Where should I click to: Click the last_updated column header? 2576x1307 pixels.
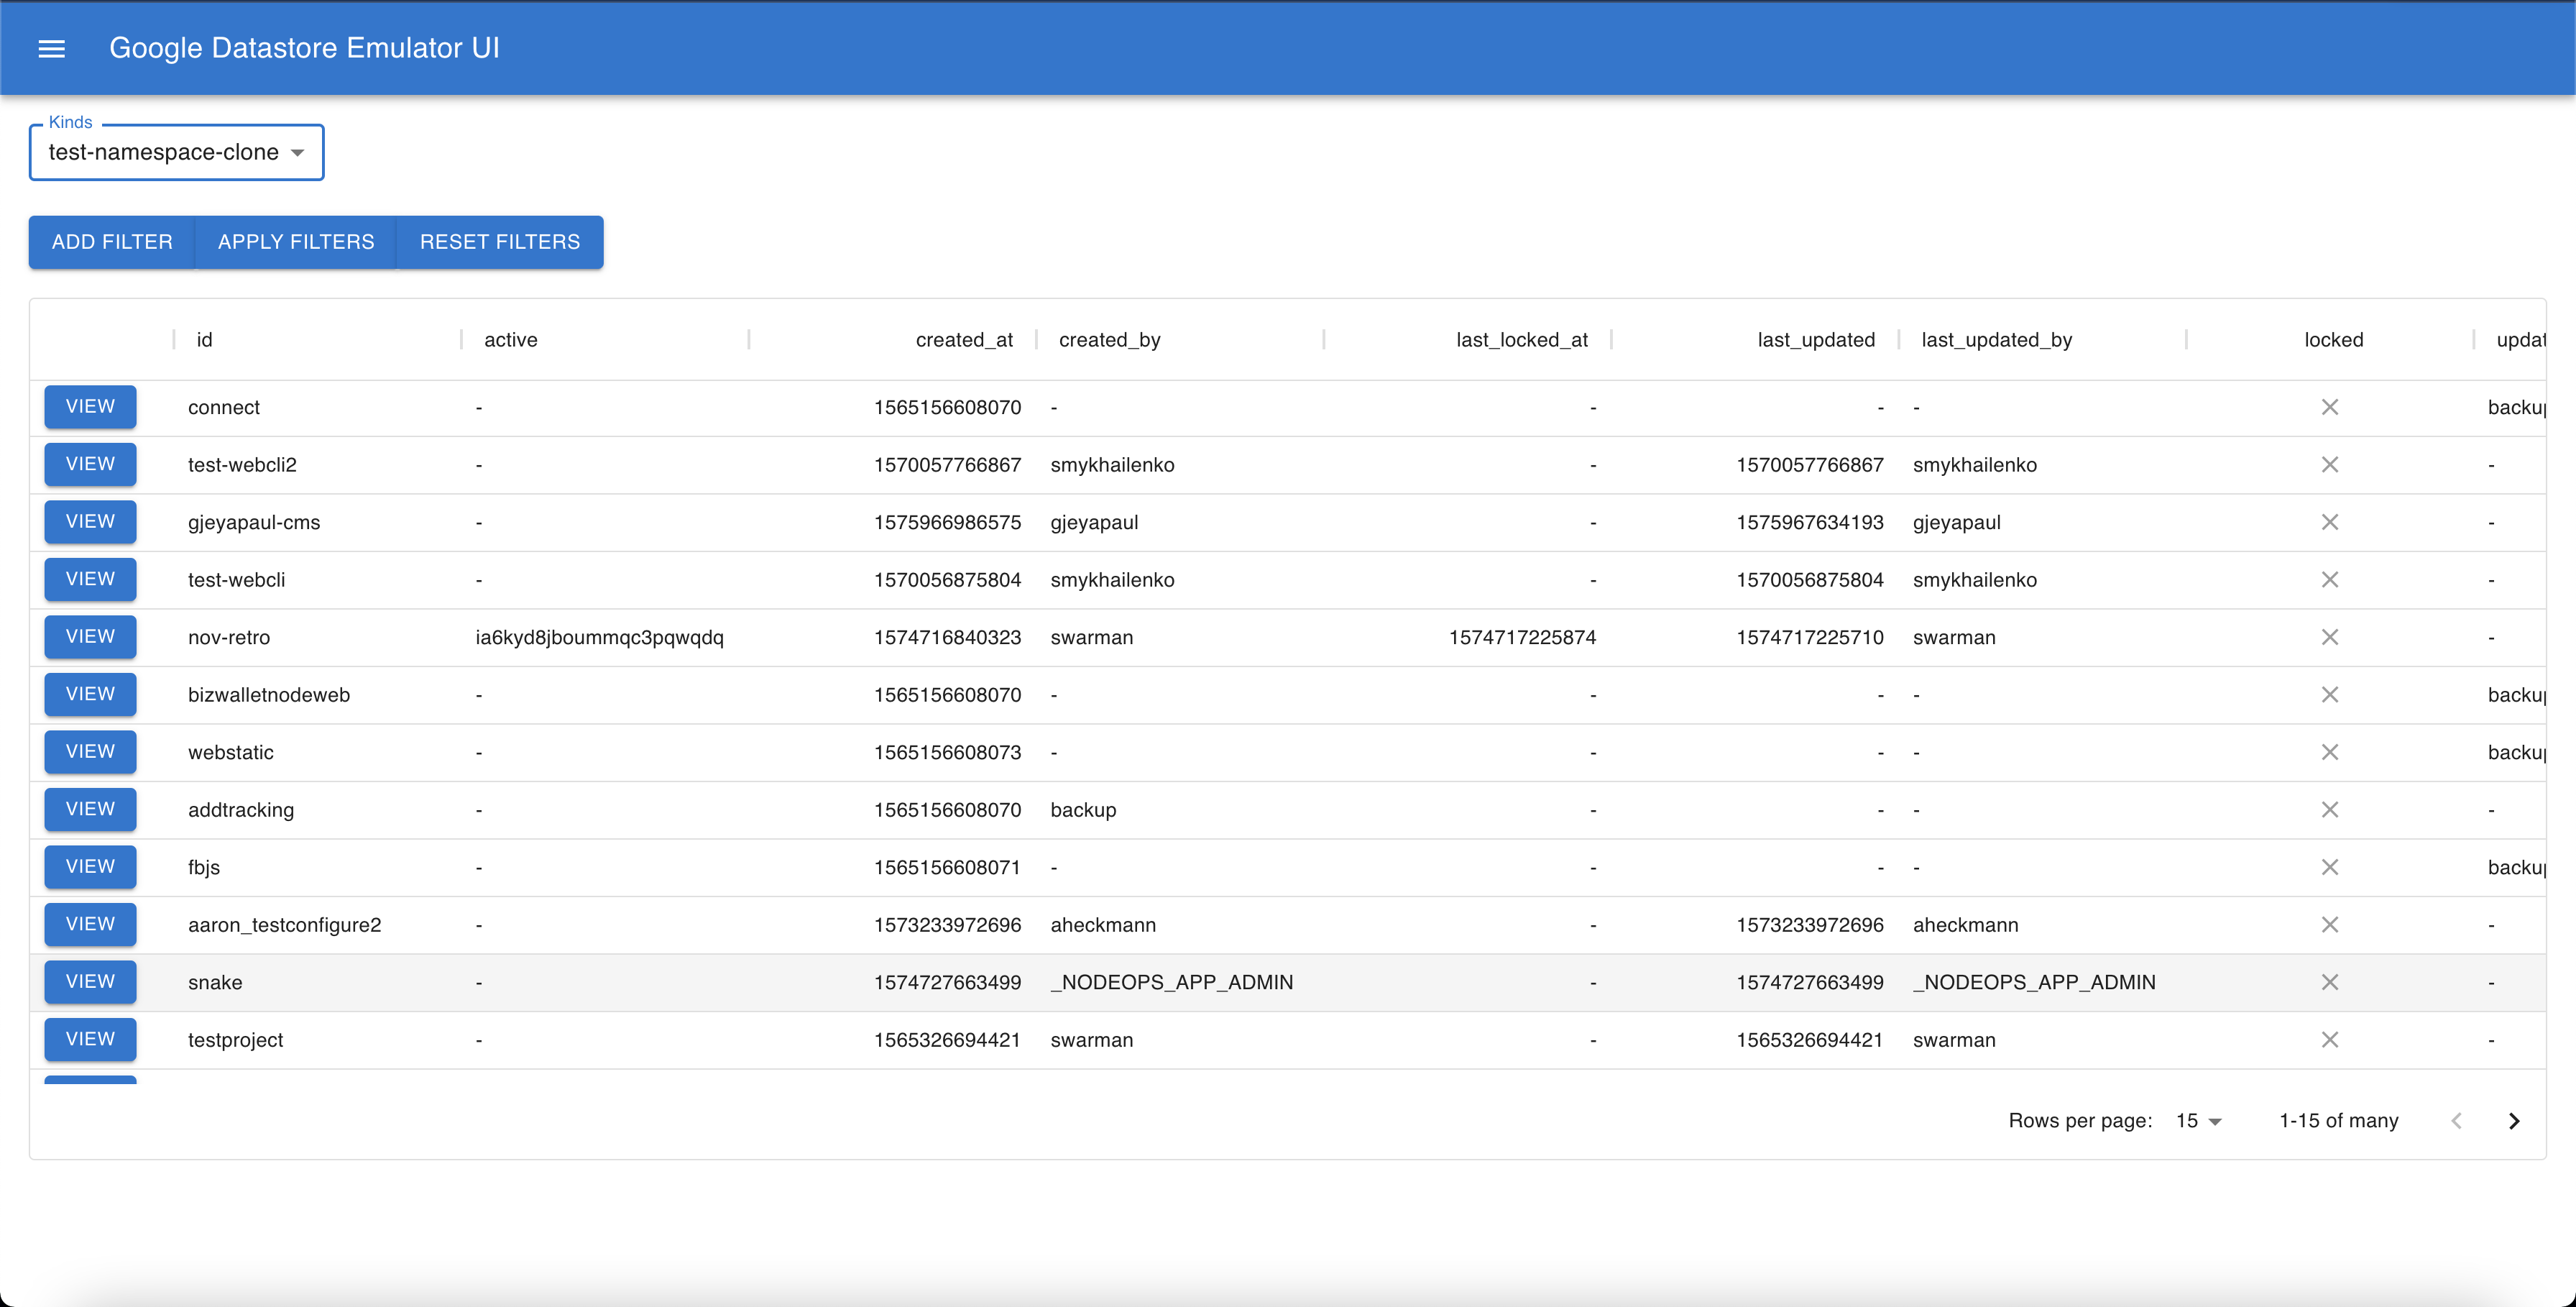(1815, 340)
